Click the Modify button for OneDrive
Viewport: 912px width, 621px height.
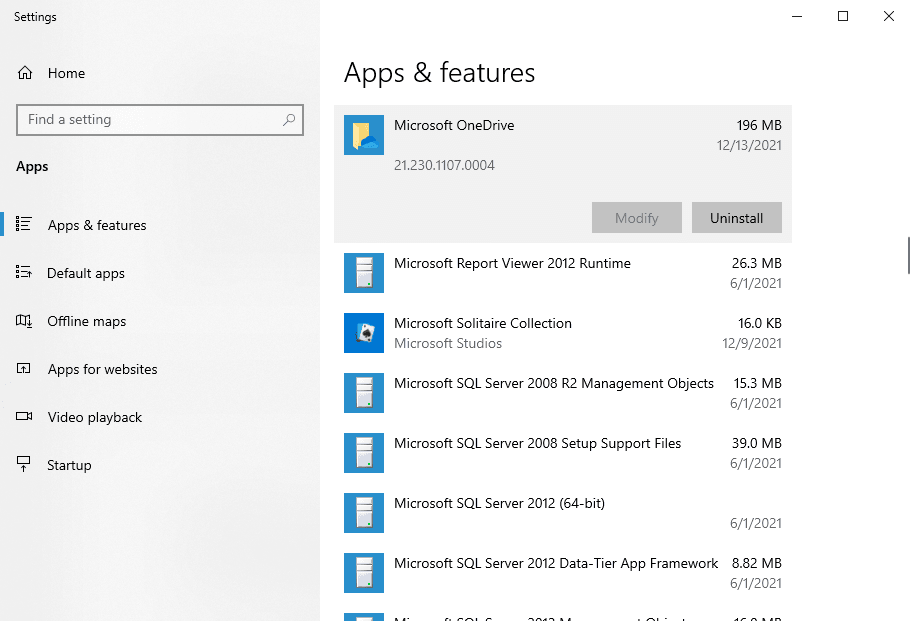pos(637,217)
